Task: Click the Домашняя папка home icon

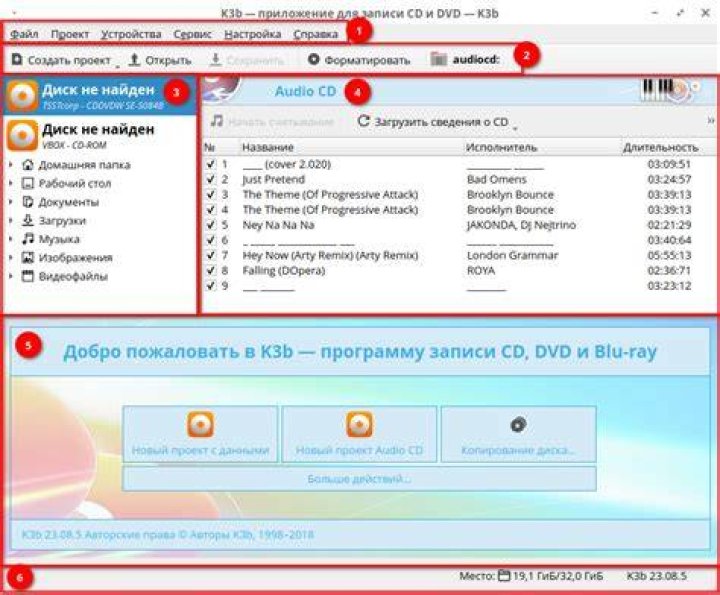Action: pos(28,164)
